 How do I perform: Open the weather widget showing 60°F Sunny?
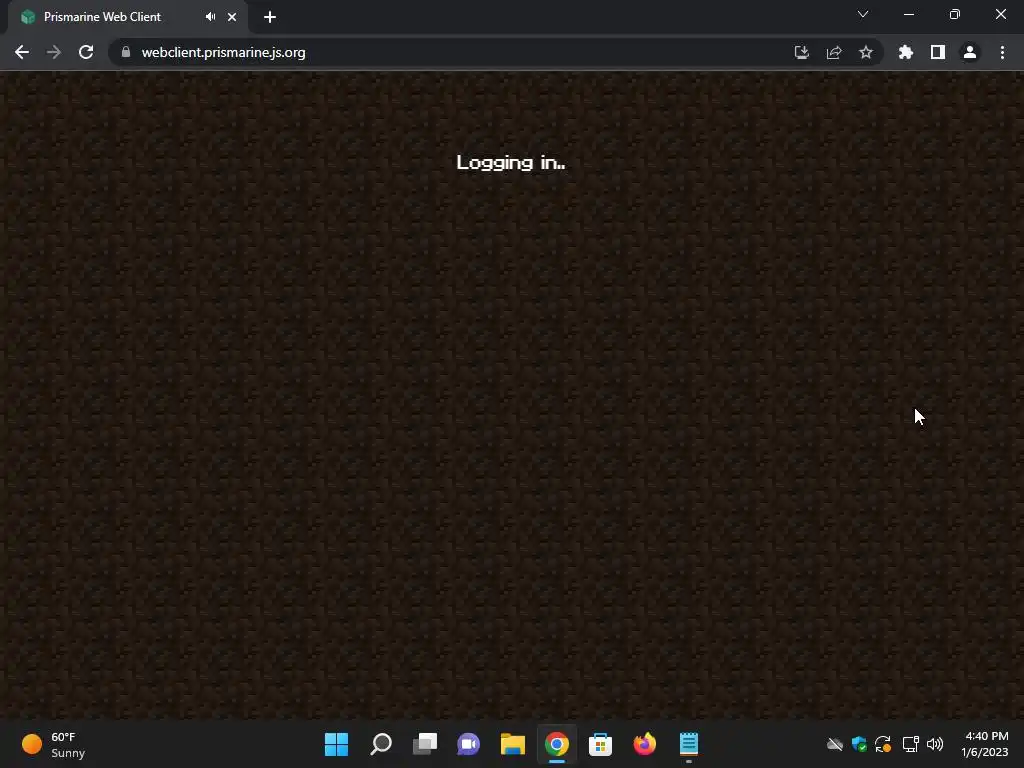(54, 744)
